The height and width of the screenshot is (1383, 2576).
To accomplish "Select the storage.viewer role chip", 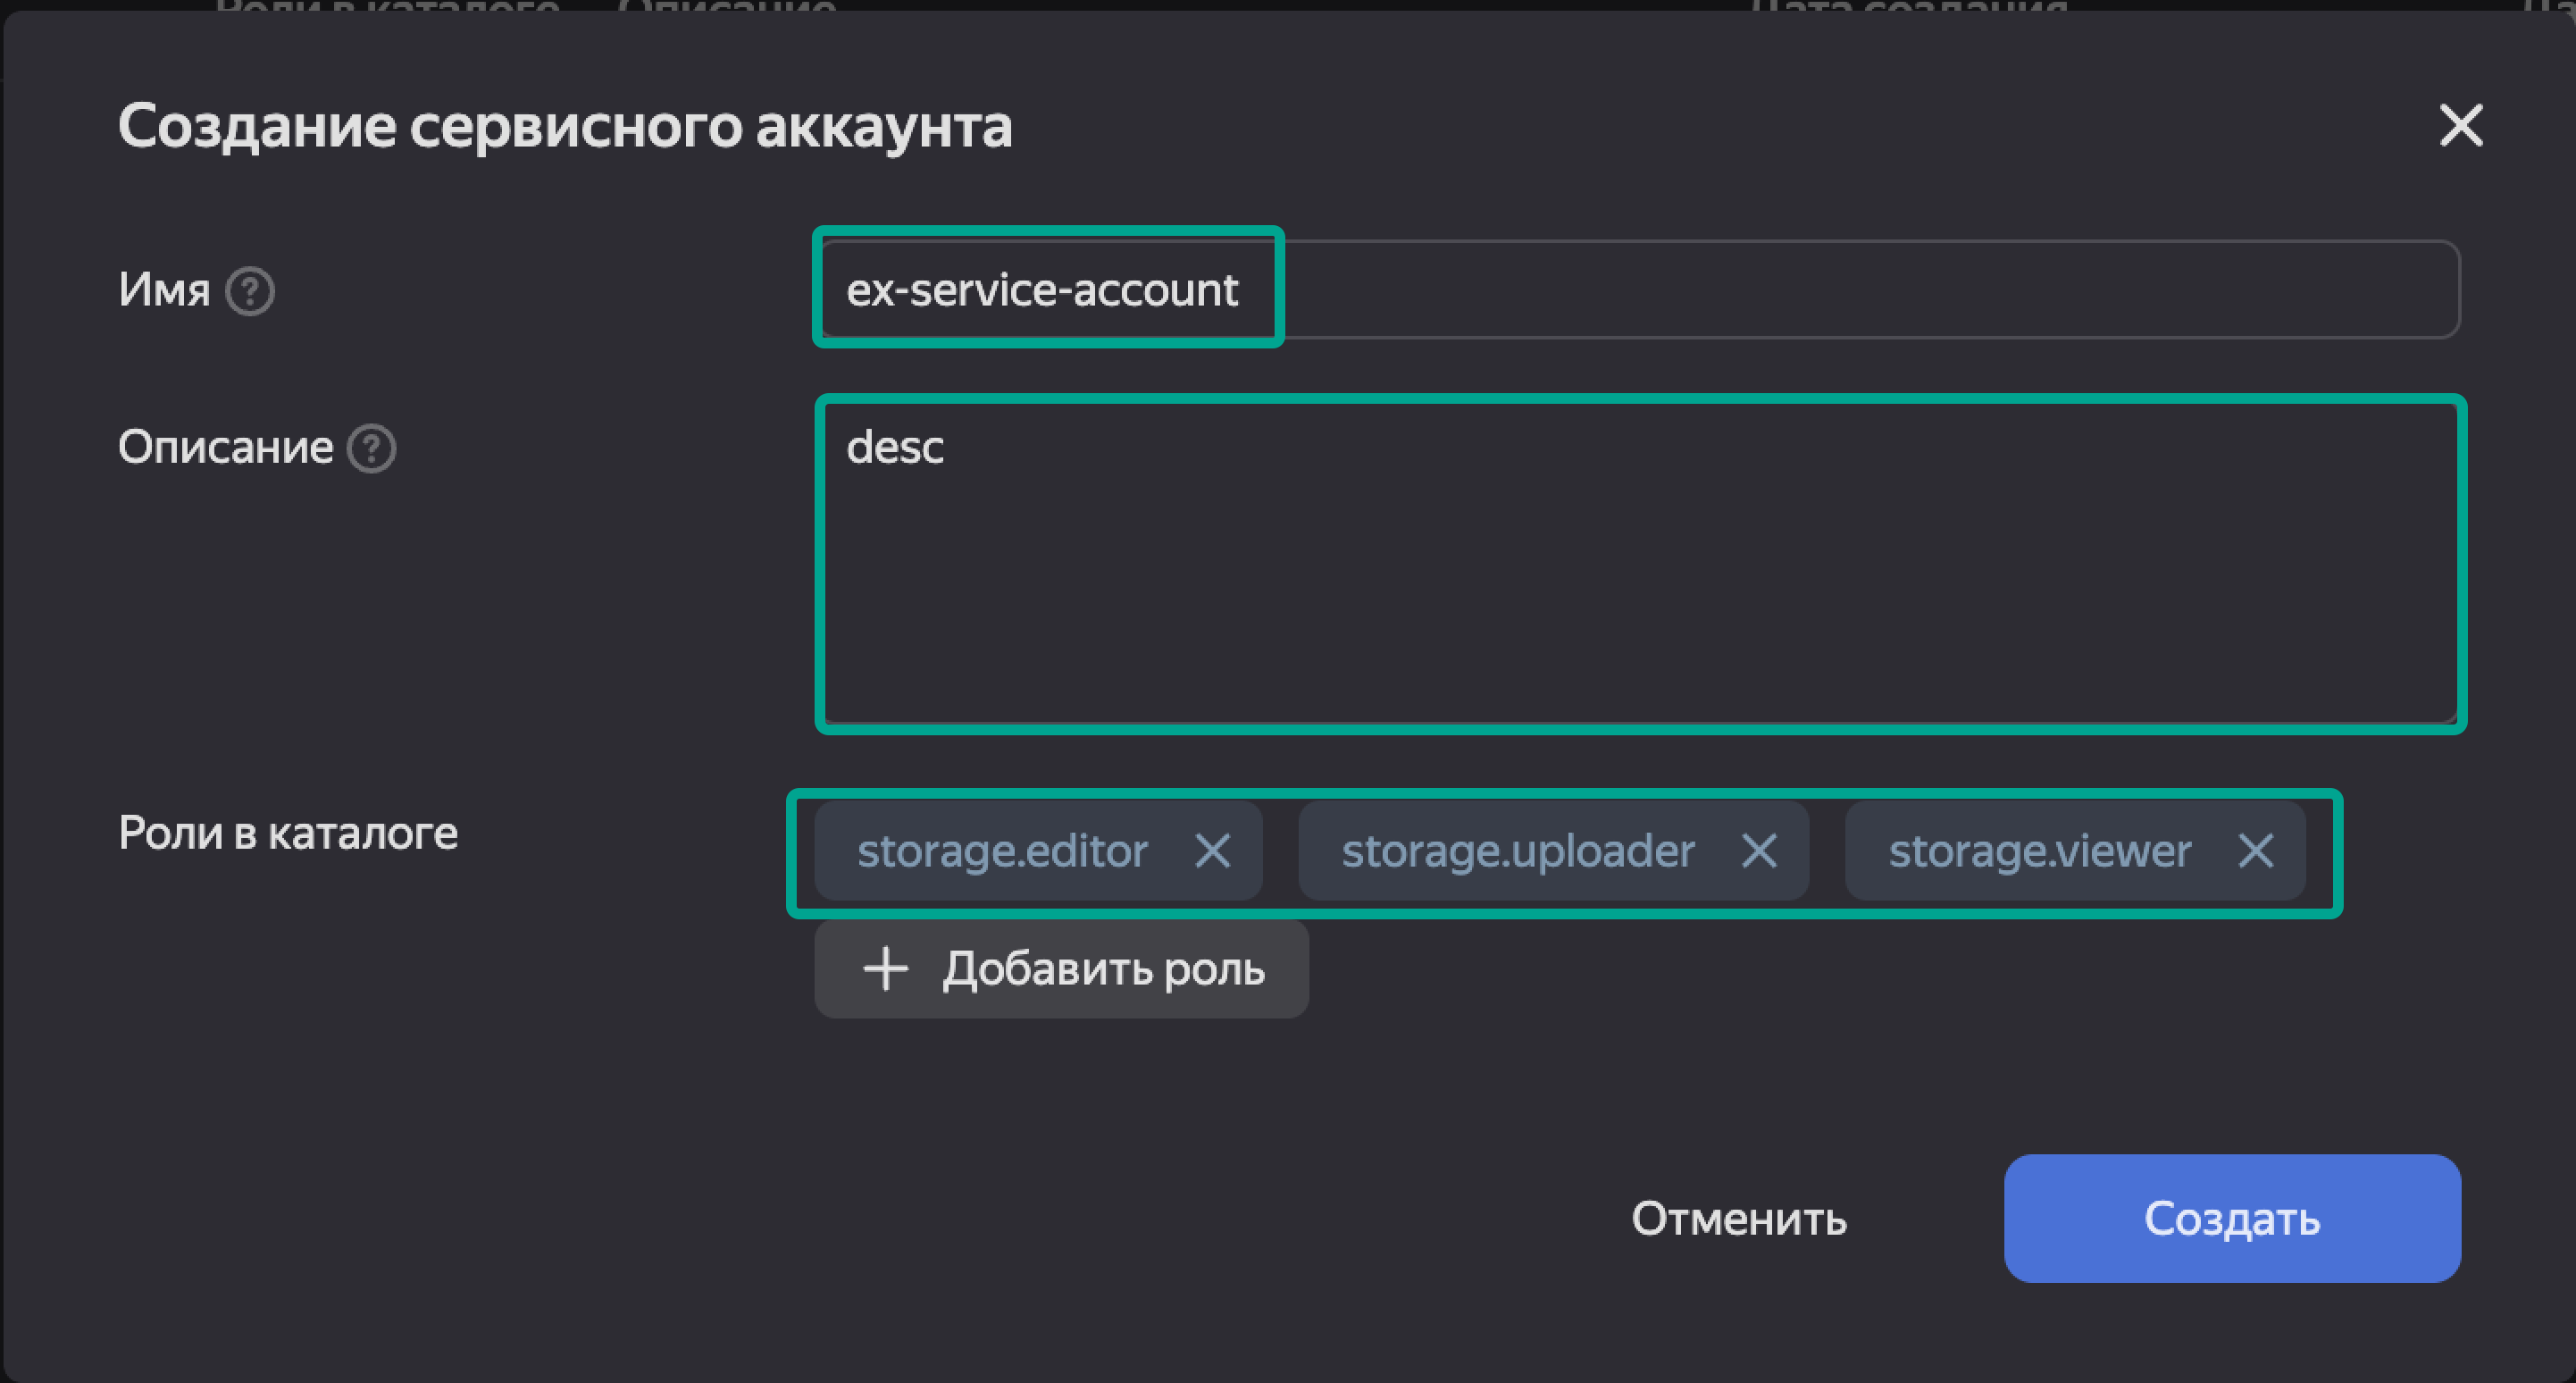I will coord(2039,852).
